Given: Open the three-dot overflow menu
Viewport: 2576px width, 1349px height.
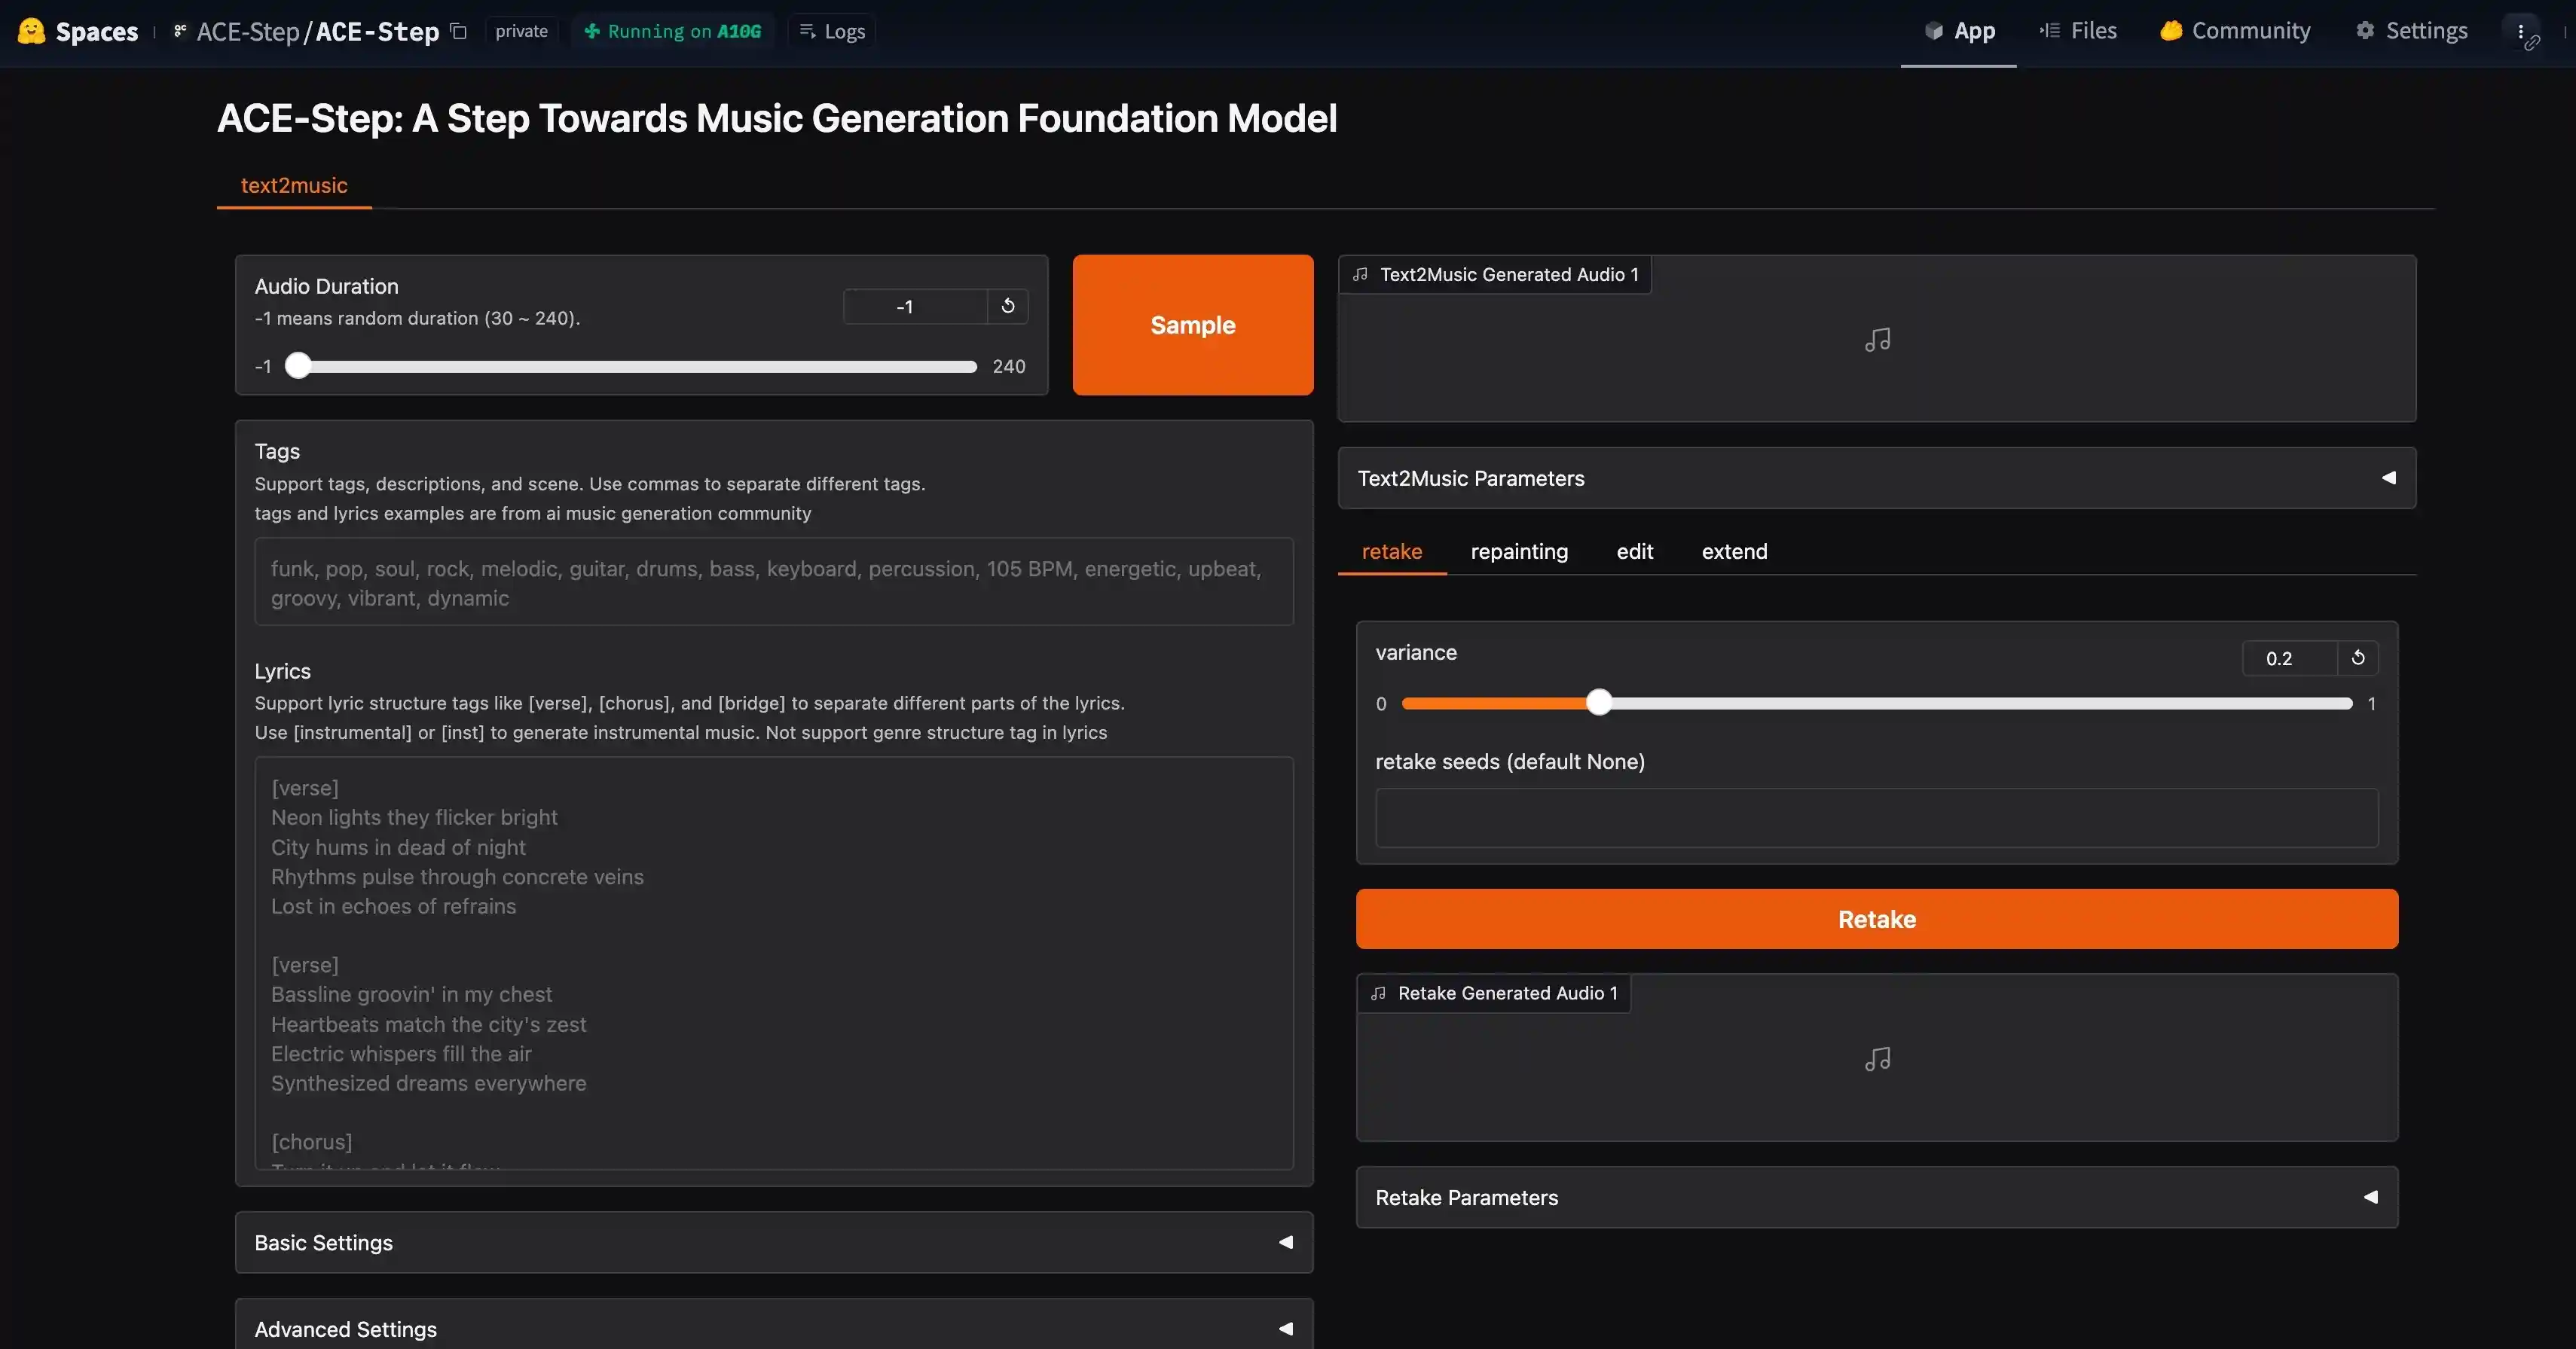Looking at the screenshot, I should pos(2521,31).
